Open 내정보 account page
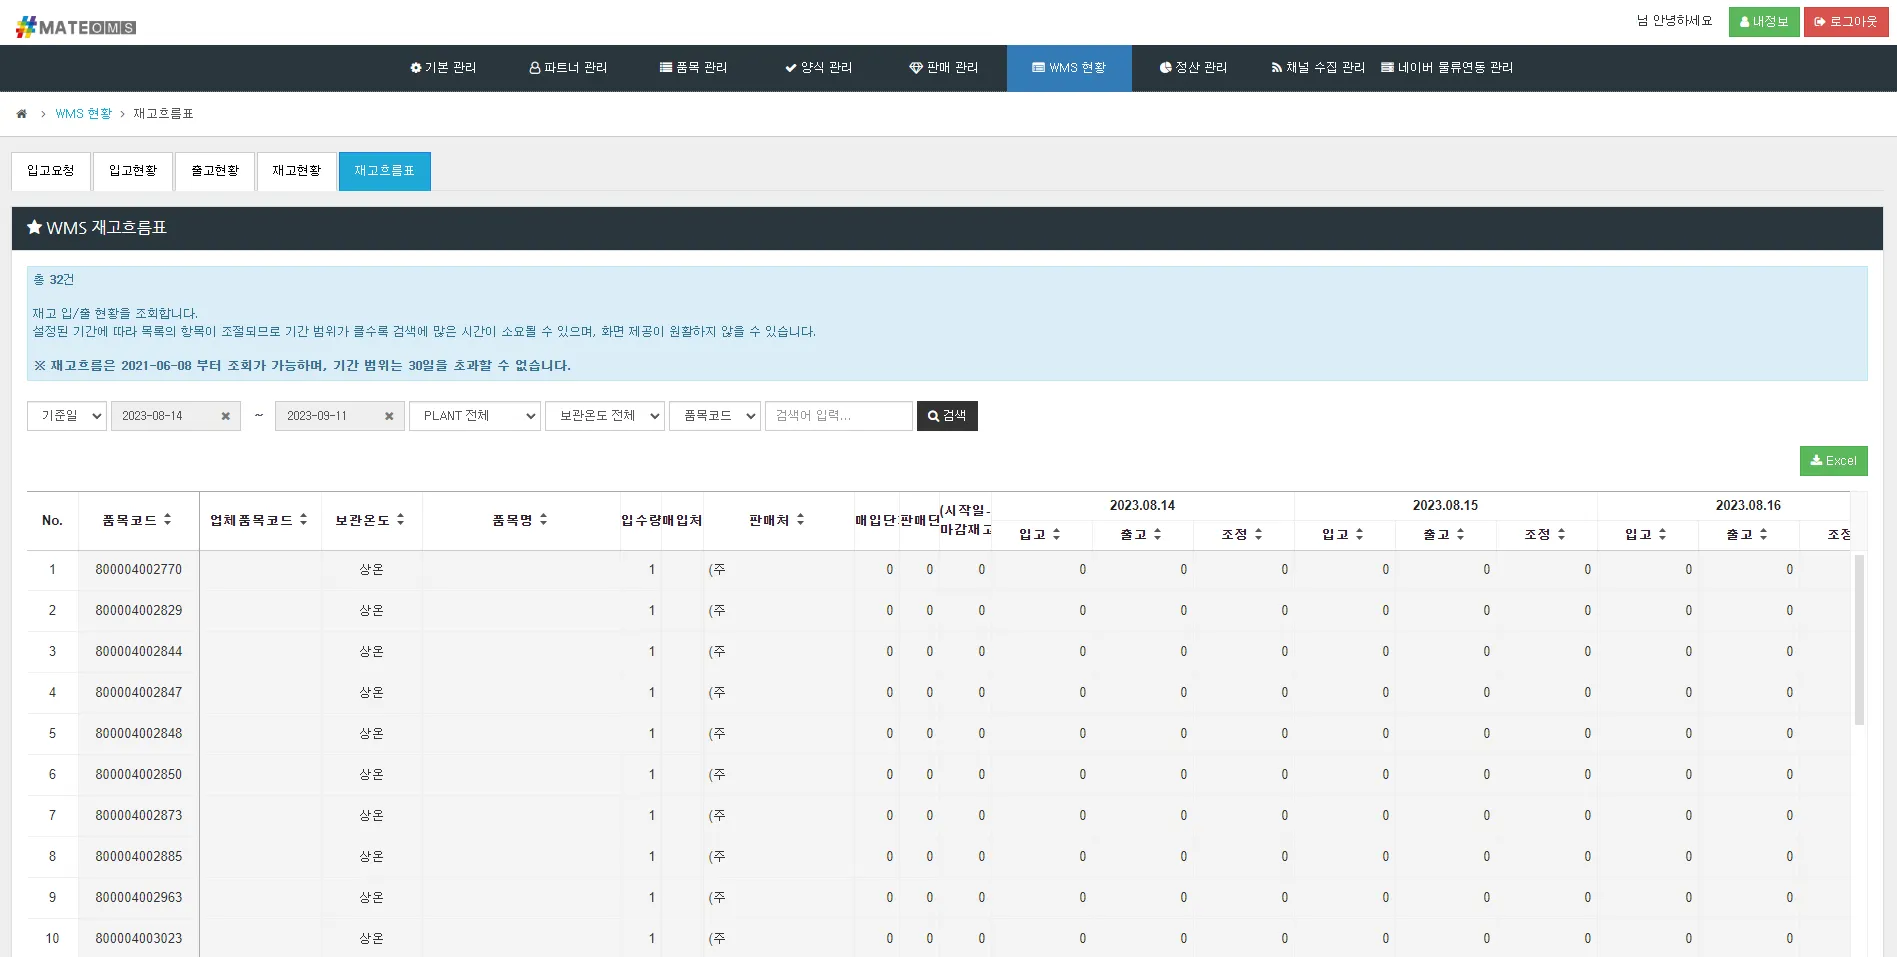Image resolution: width=1897 pixels, height=957 pixels. [1764, 22]
